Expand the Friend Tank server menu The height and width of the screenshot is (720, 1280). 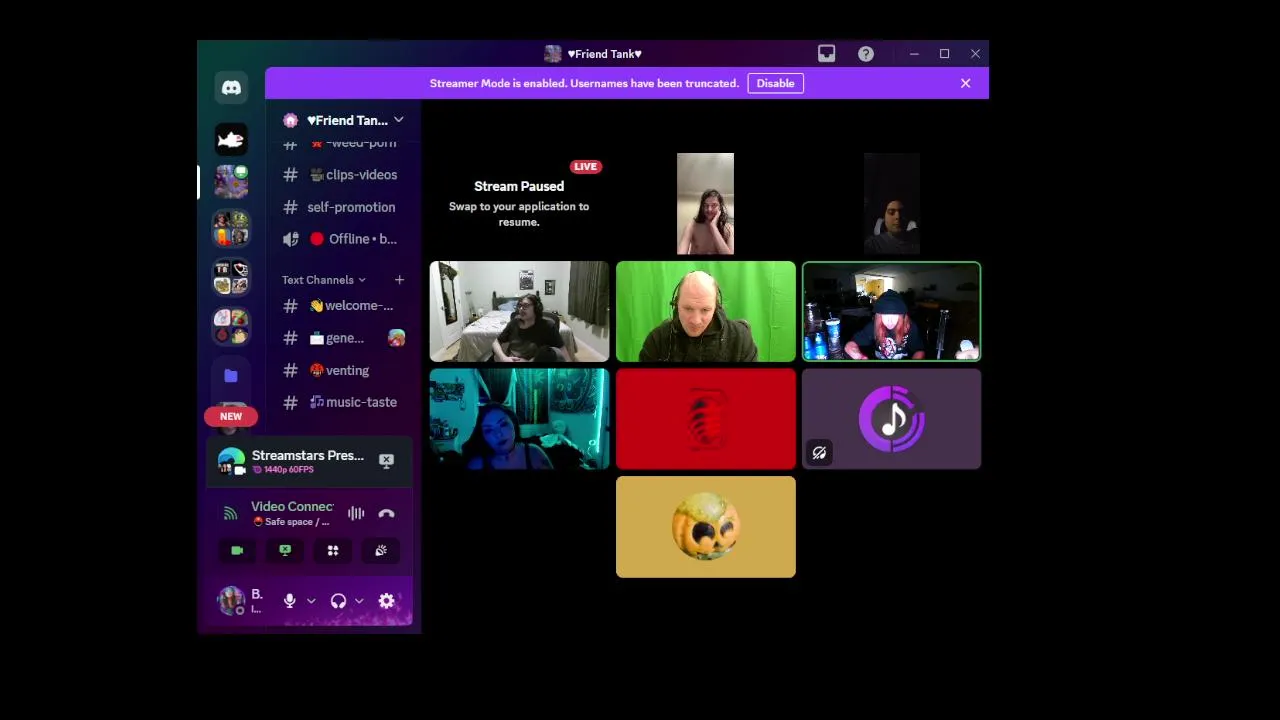(344, 120)
